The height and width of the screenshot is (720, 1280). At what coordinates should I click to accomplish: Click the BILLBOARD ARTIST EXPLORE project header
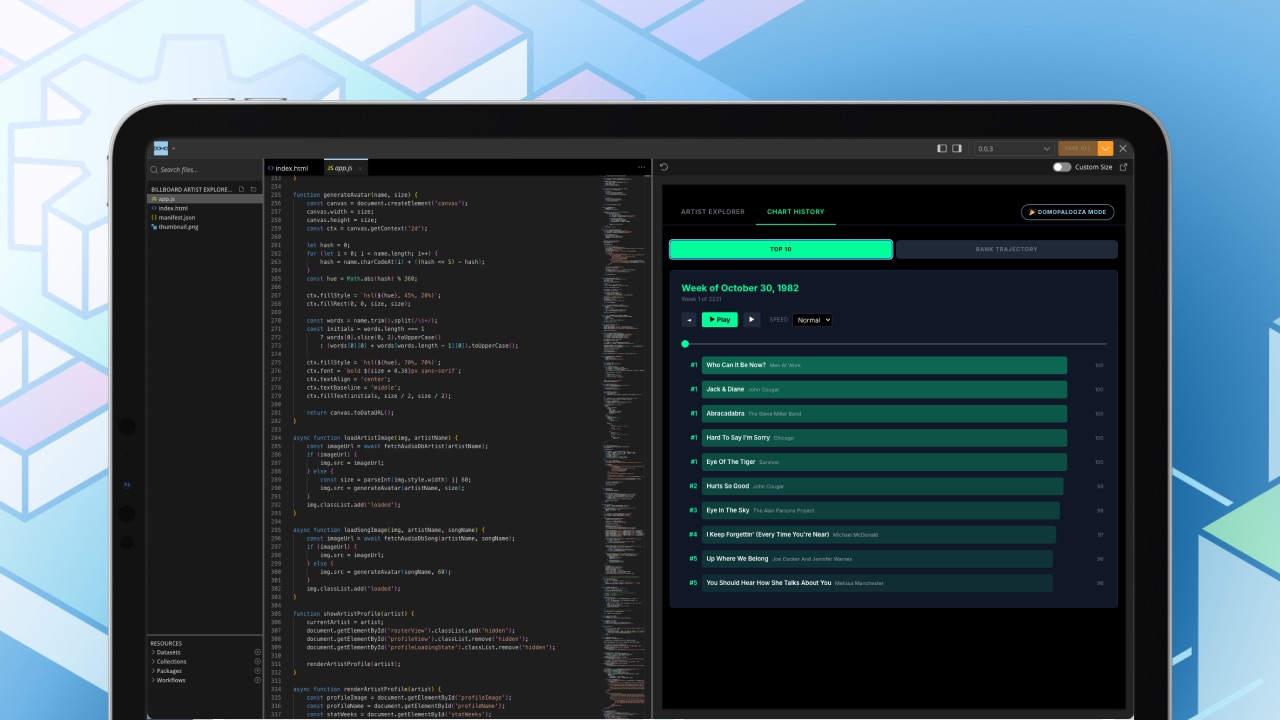(191, 189)
